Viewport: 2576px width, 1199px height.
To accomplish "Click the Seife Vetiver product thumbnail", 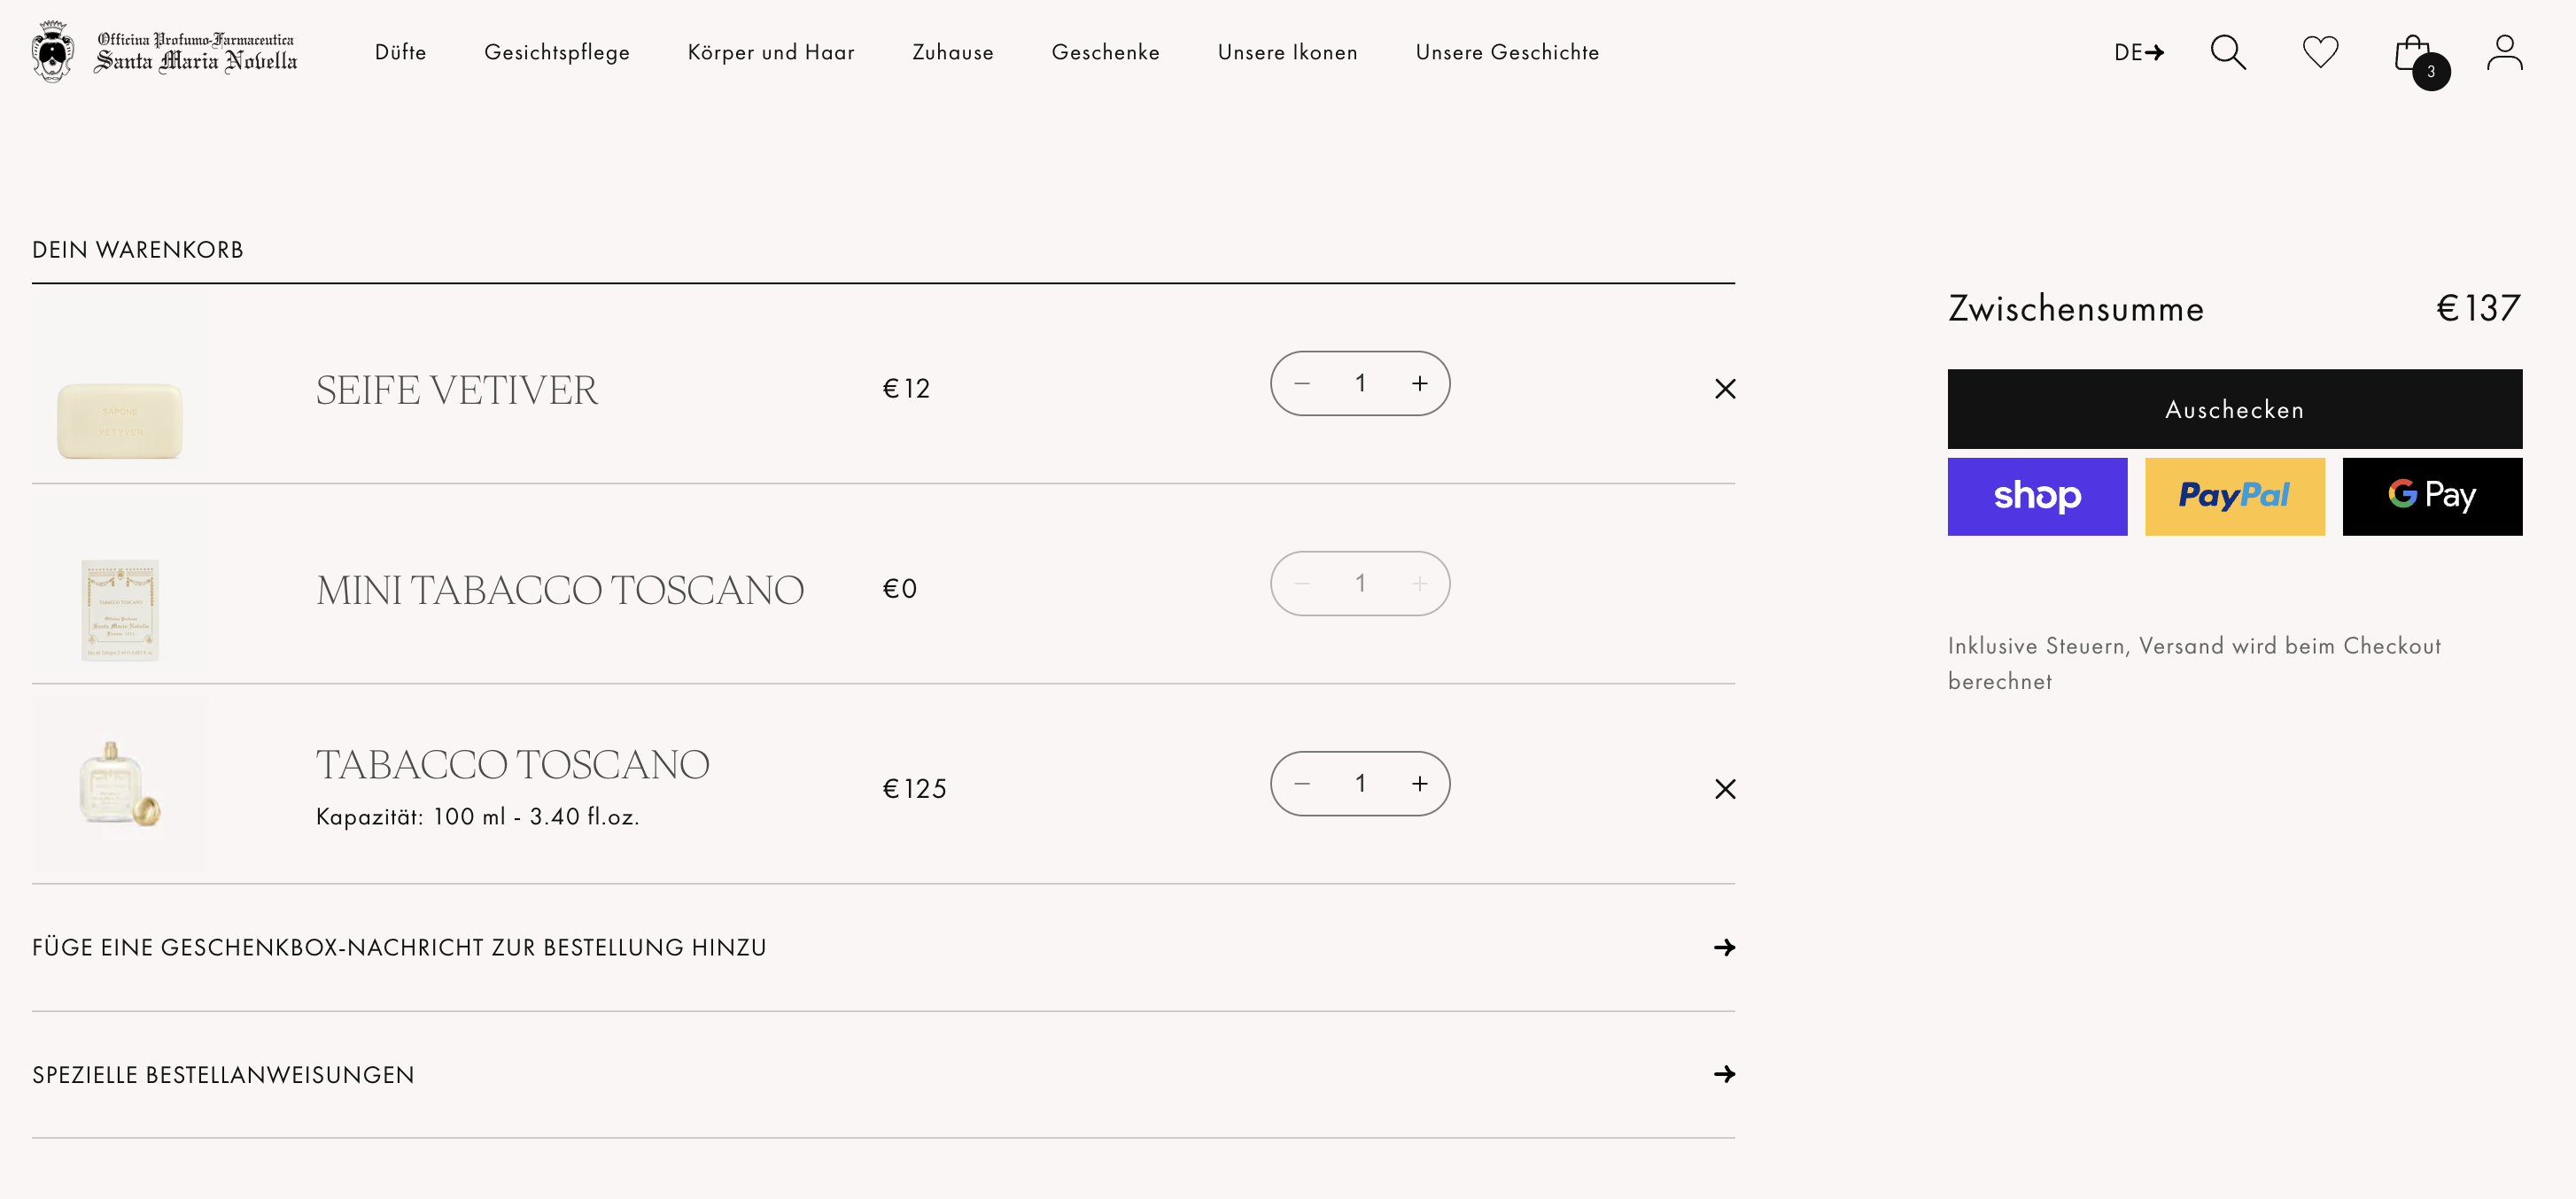I will click(x=120, y=388).
